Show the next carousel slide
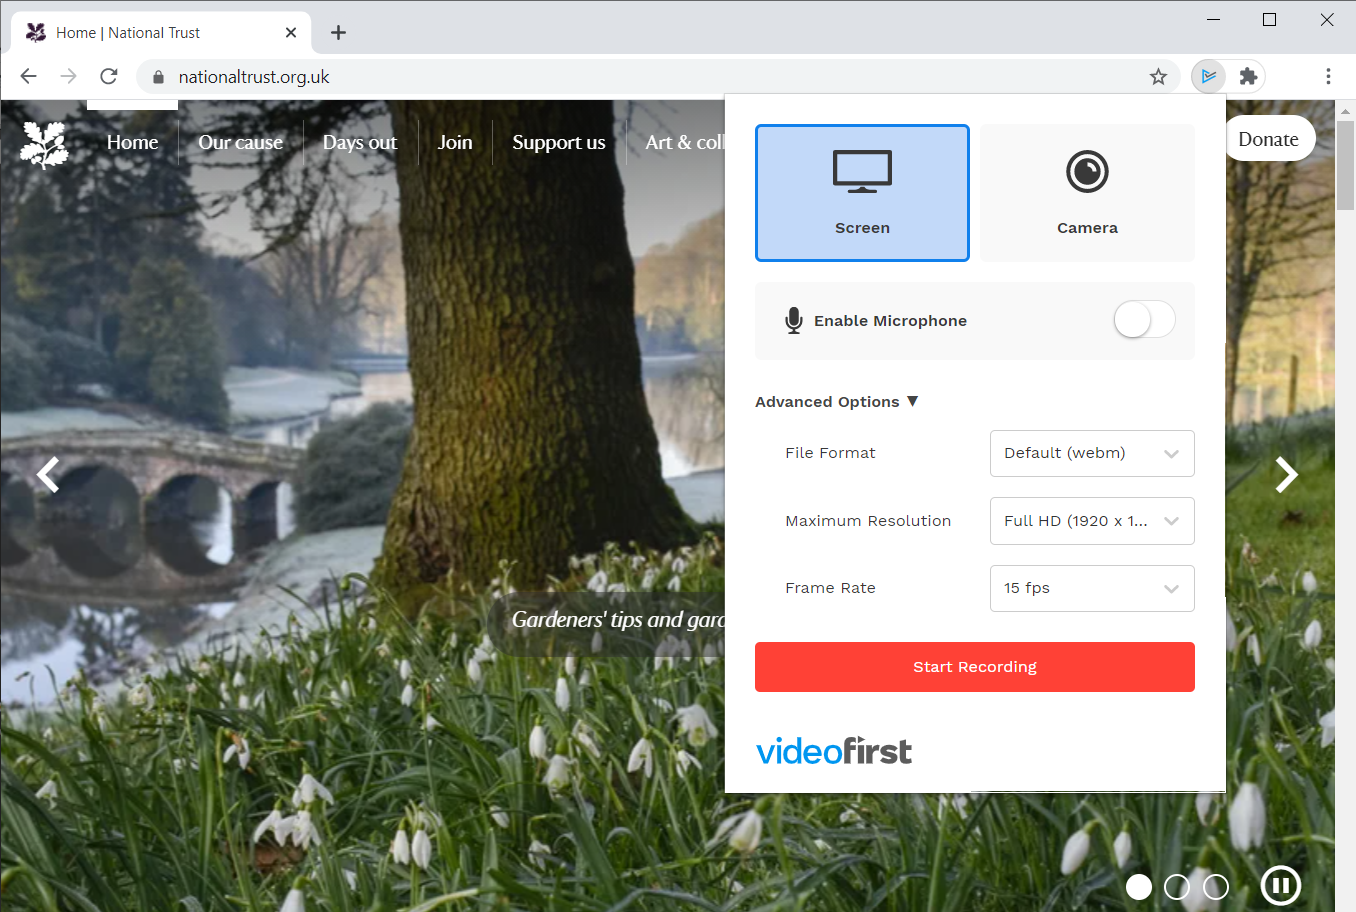The image size is (1356, 912). click(x=1286, y=474)
